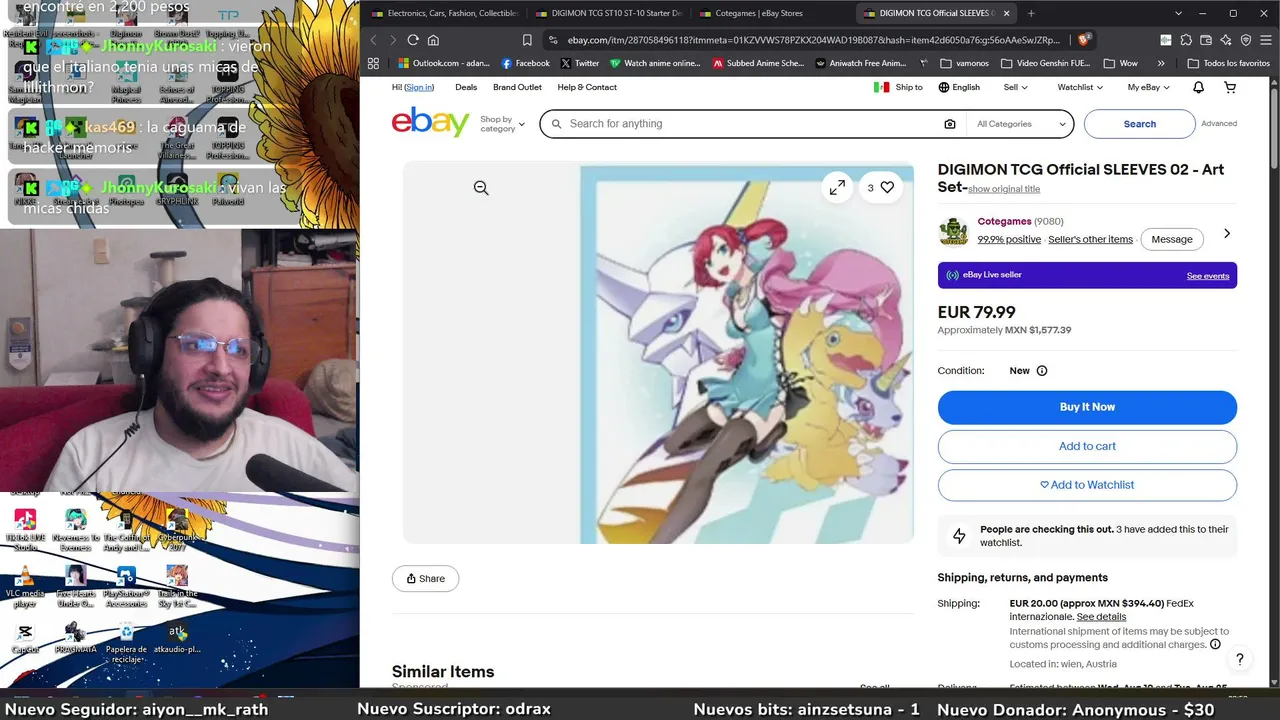Click the blue Search button
The width and height of the screenshot is (1280, 720).
[1139, 124]
